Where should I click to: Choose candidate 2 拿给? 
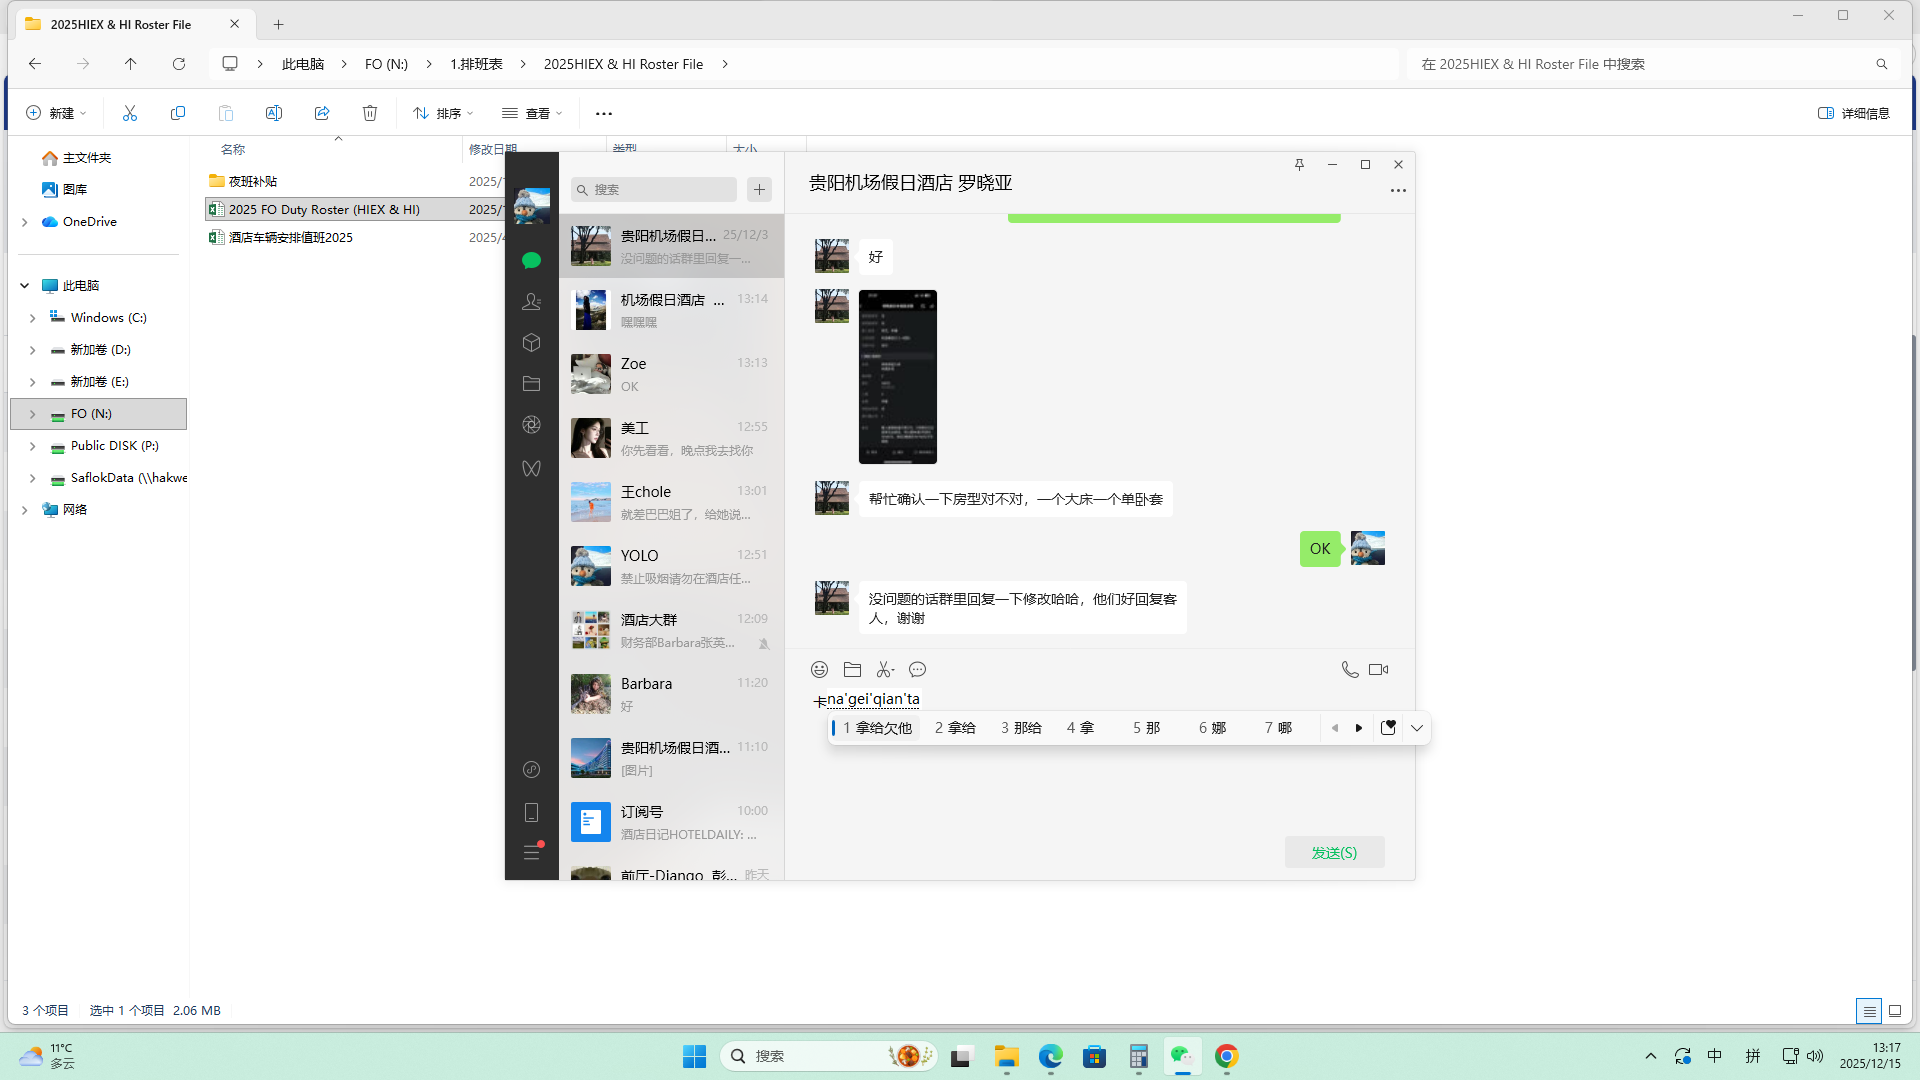(955, 728)
